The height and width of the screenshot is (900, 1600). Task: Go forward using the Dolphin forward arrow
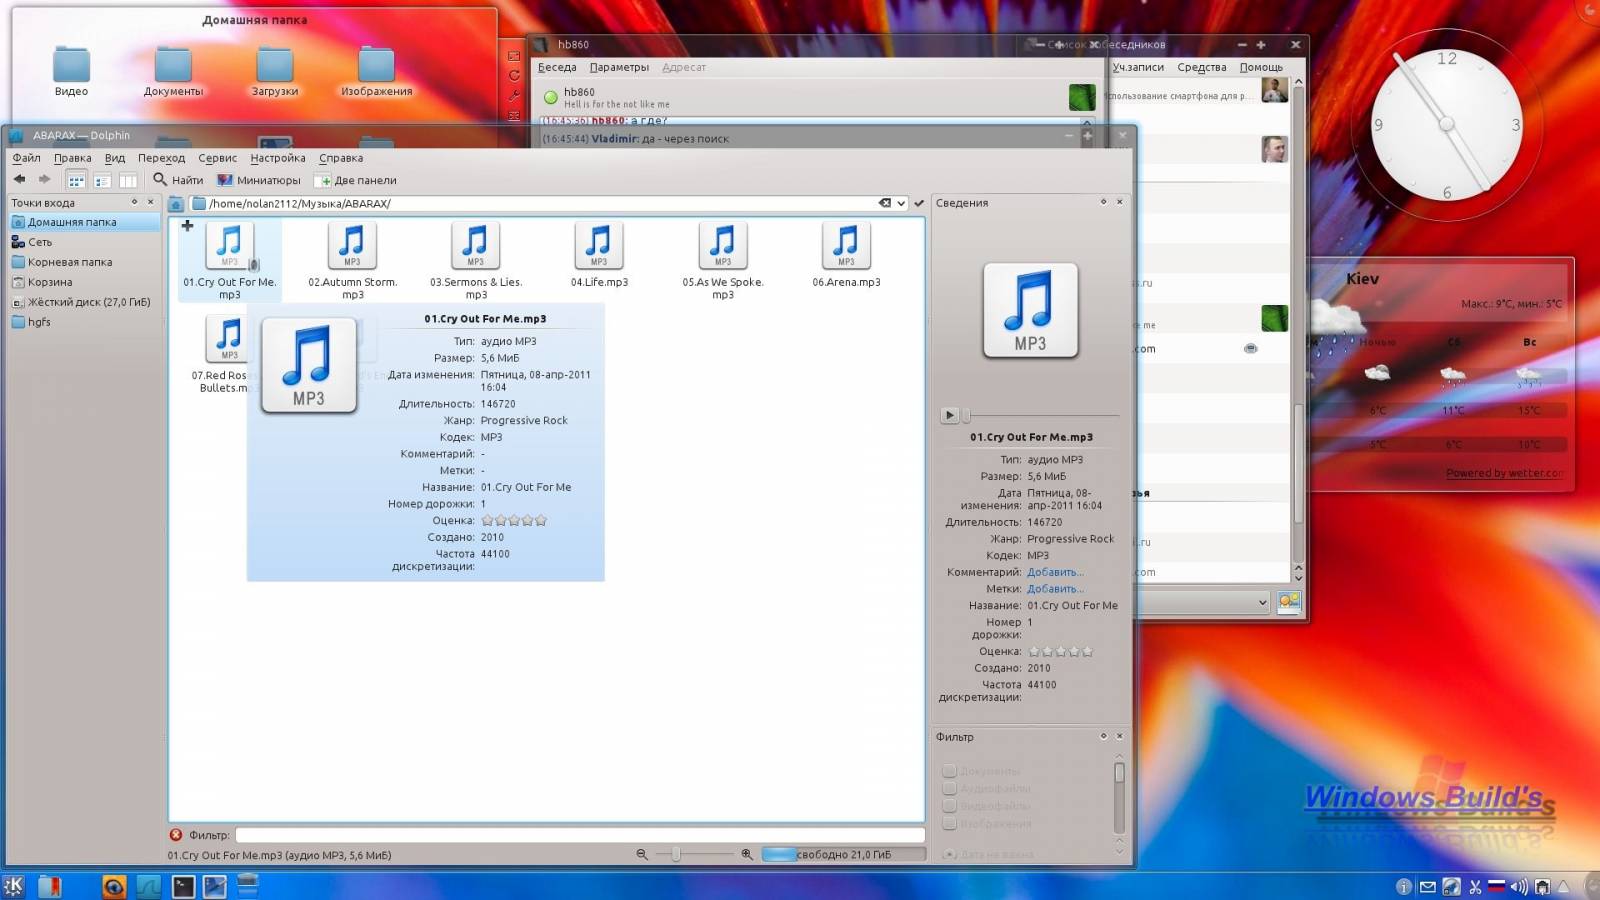click(x=44, y=180)
